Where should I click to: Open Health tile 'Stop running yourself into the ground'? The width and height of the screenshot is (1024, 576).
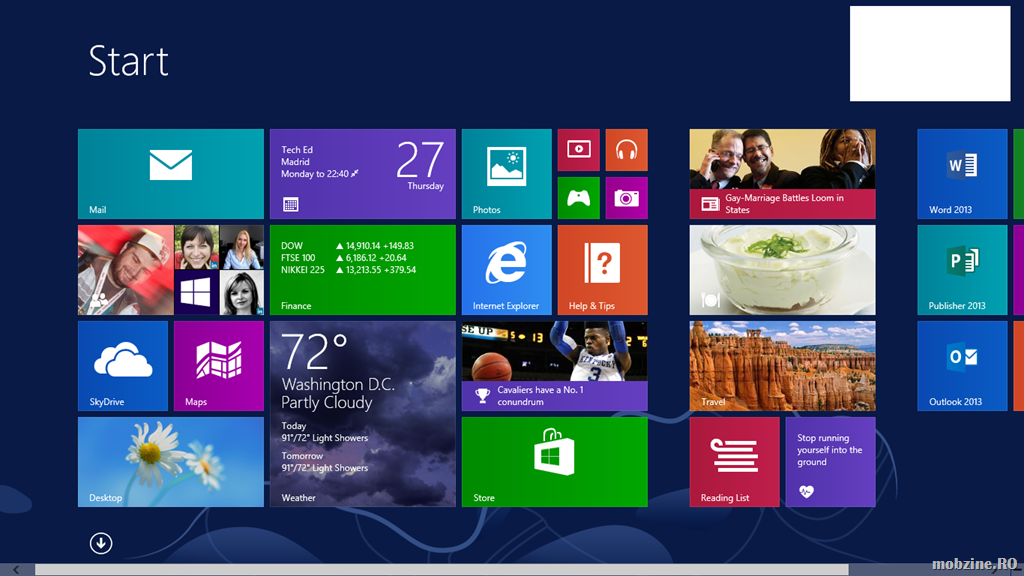830,462
